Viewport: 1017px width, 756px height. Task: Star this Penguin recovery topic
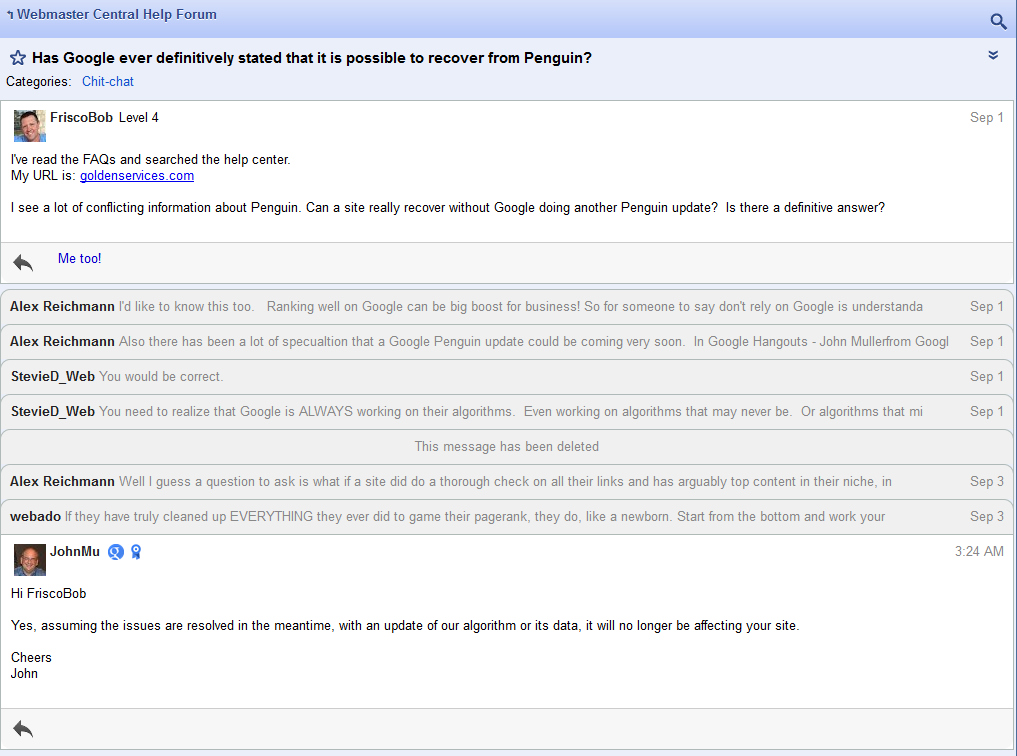click(x=17, y=58)
